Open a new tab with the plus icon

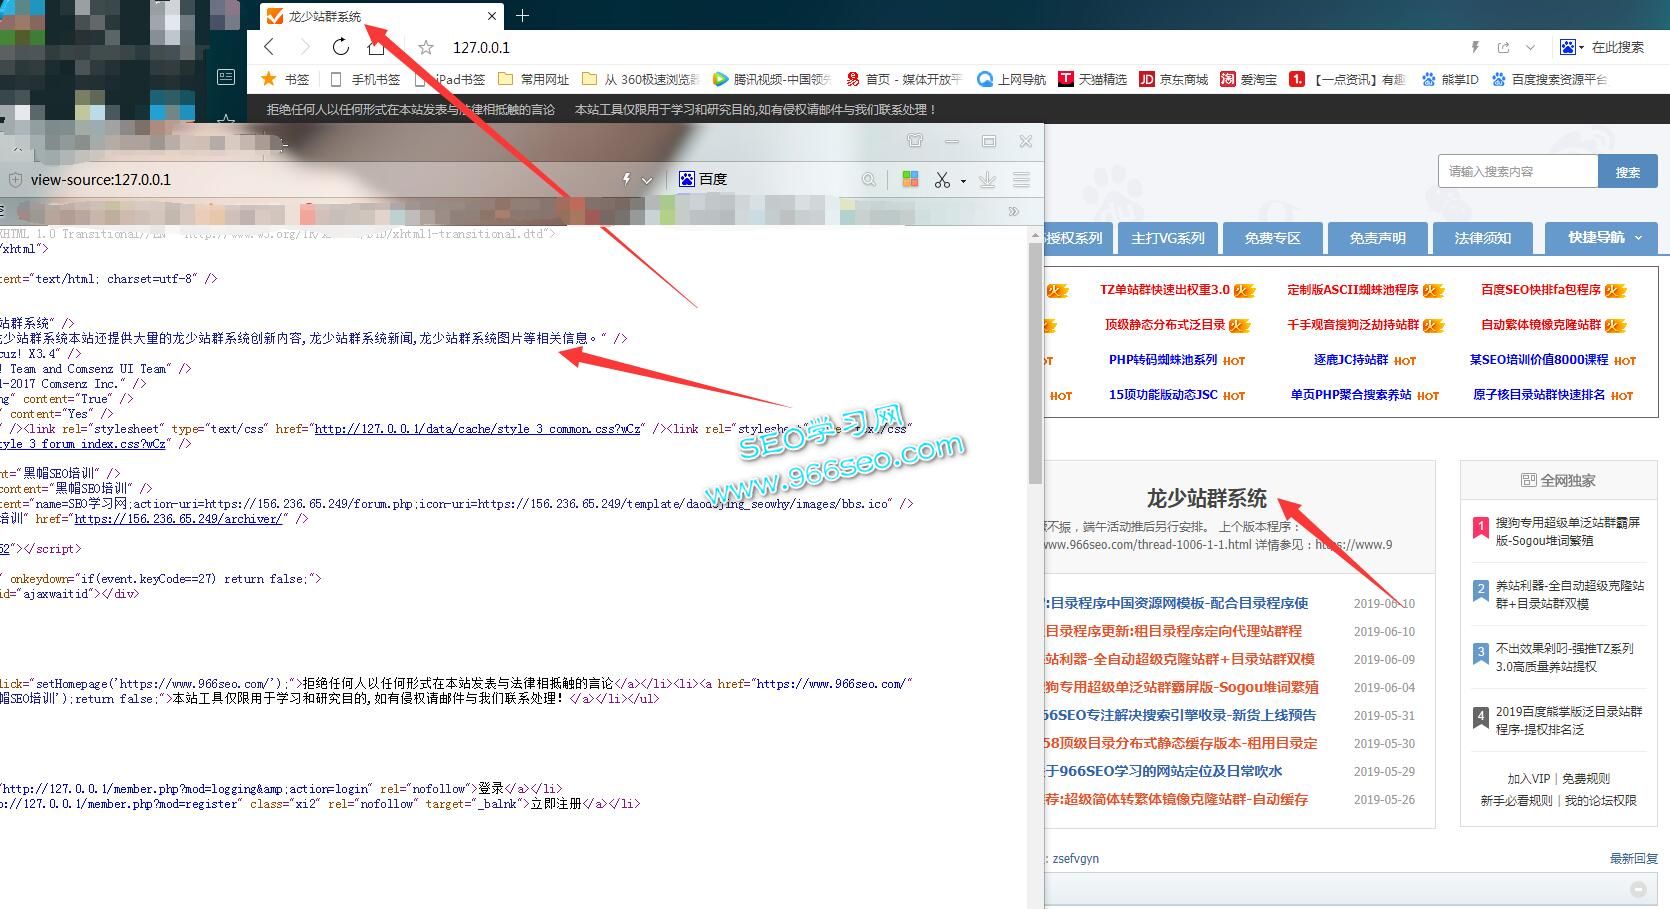click(522, 15)
